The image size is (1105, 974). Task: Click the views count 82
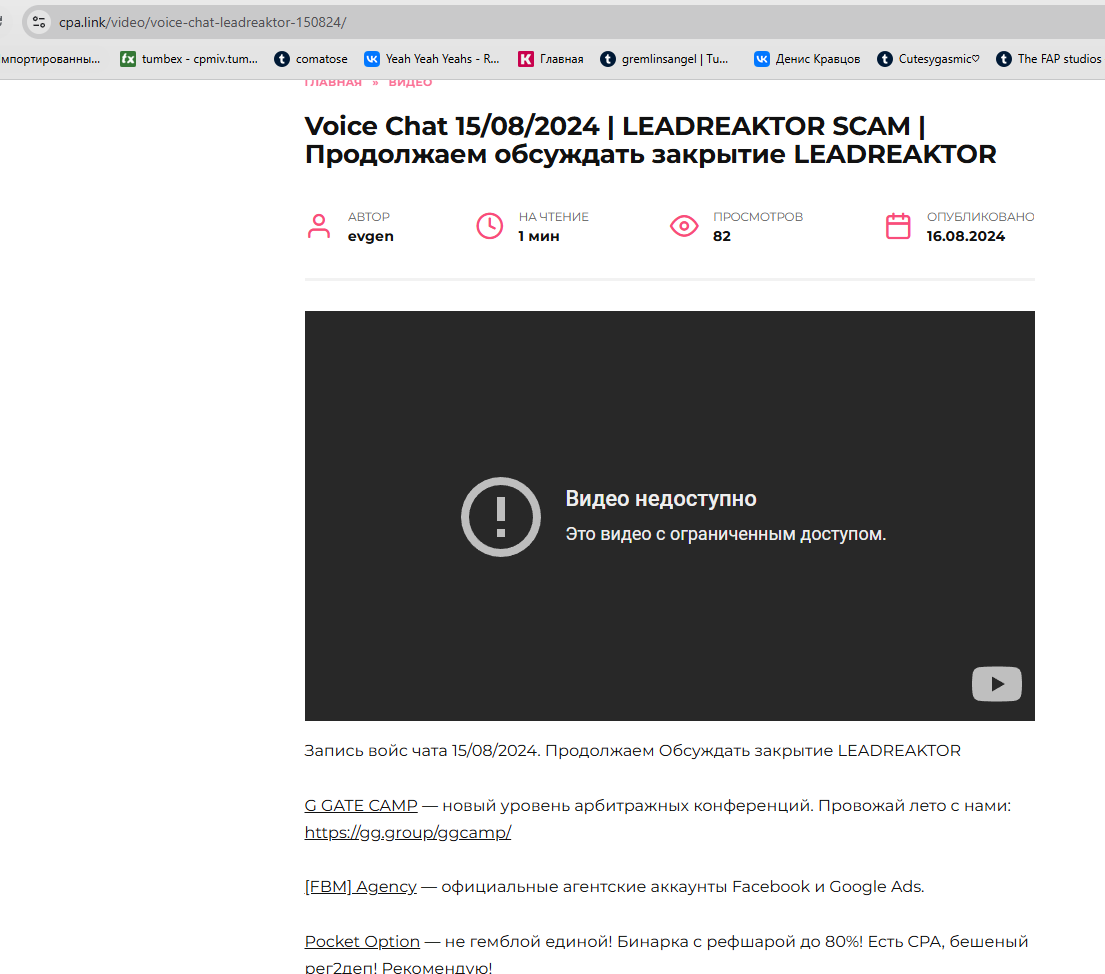click(722, 236)
